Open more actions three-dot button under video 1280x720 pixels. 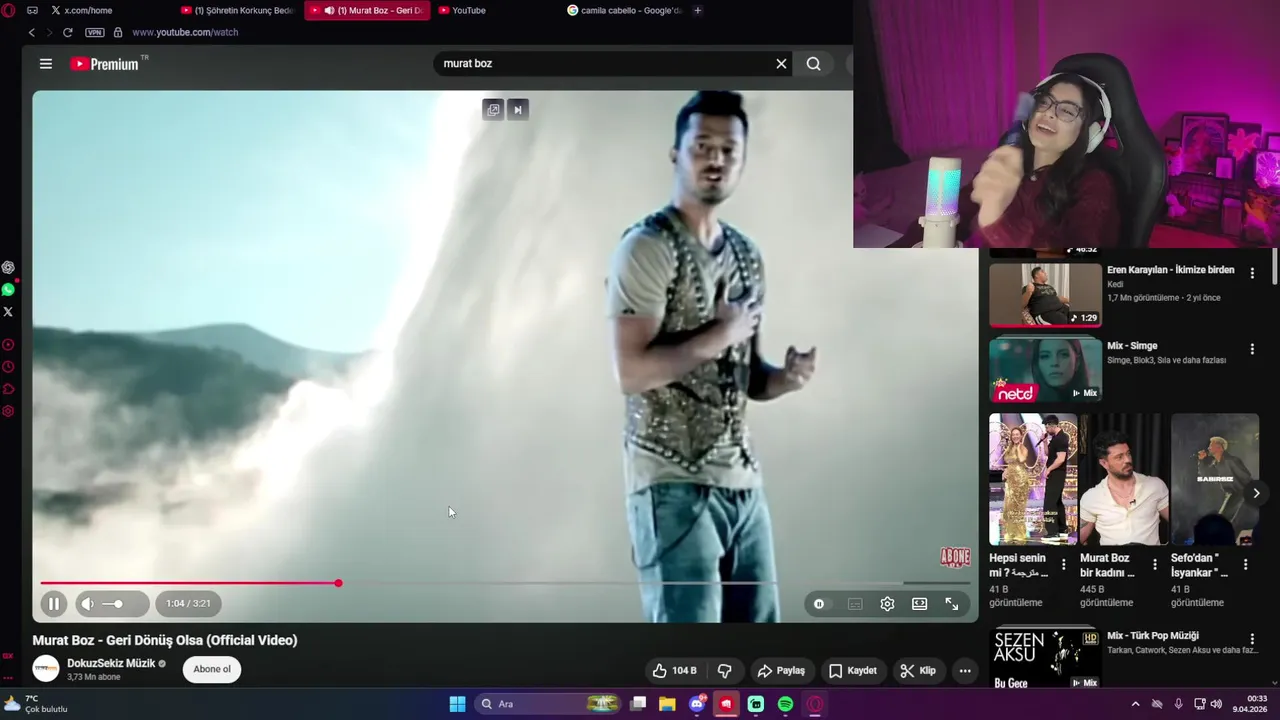click(x=965, y=671)
